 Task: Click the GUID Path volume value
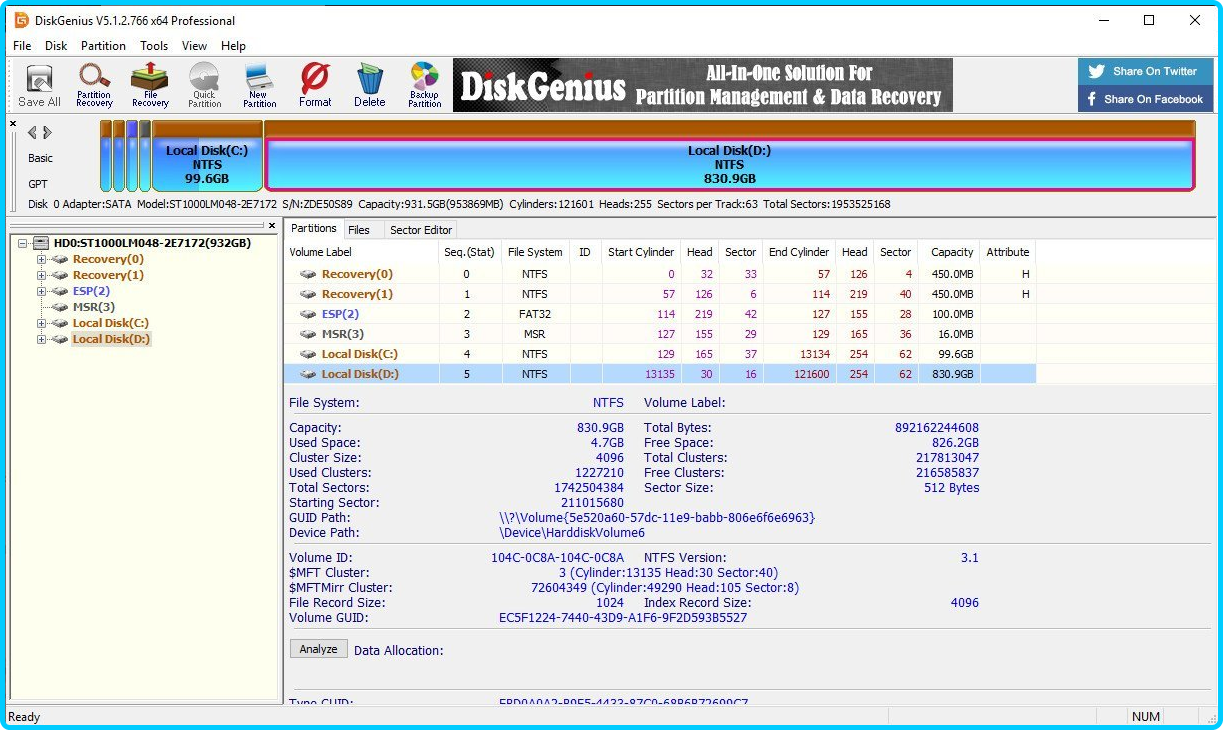pos(657,518)
